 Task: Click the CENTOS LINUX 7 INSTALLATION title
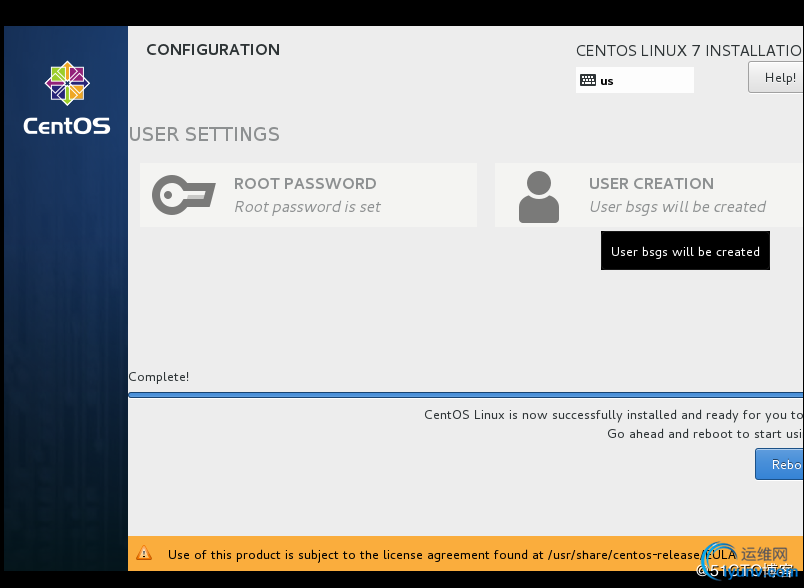coord(690,51)
